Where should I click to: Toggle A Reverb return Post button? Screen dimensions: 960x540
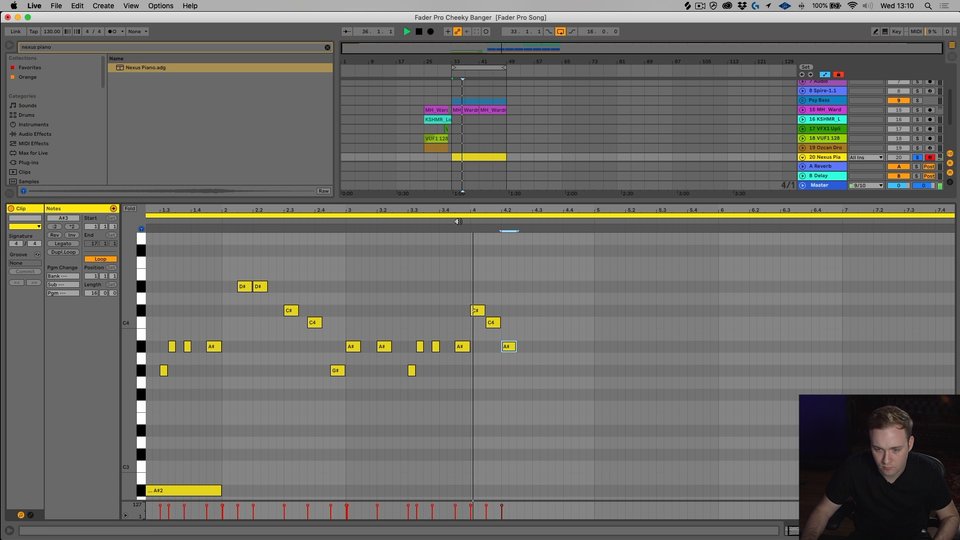point(929,167)
